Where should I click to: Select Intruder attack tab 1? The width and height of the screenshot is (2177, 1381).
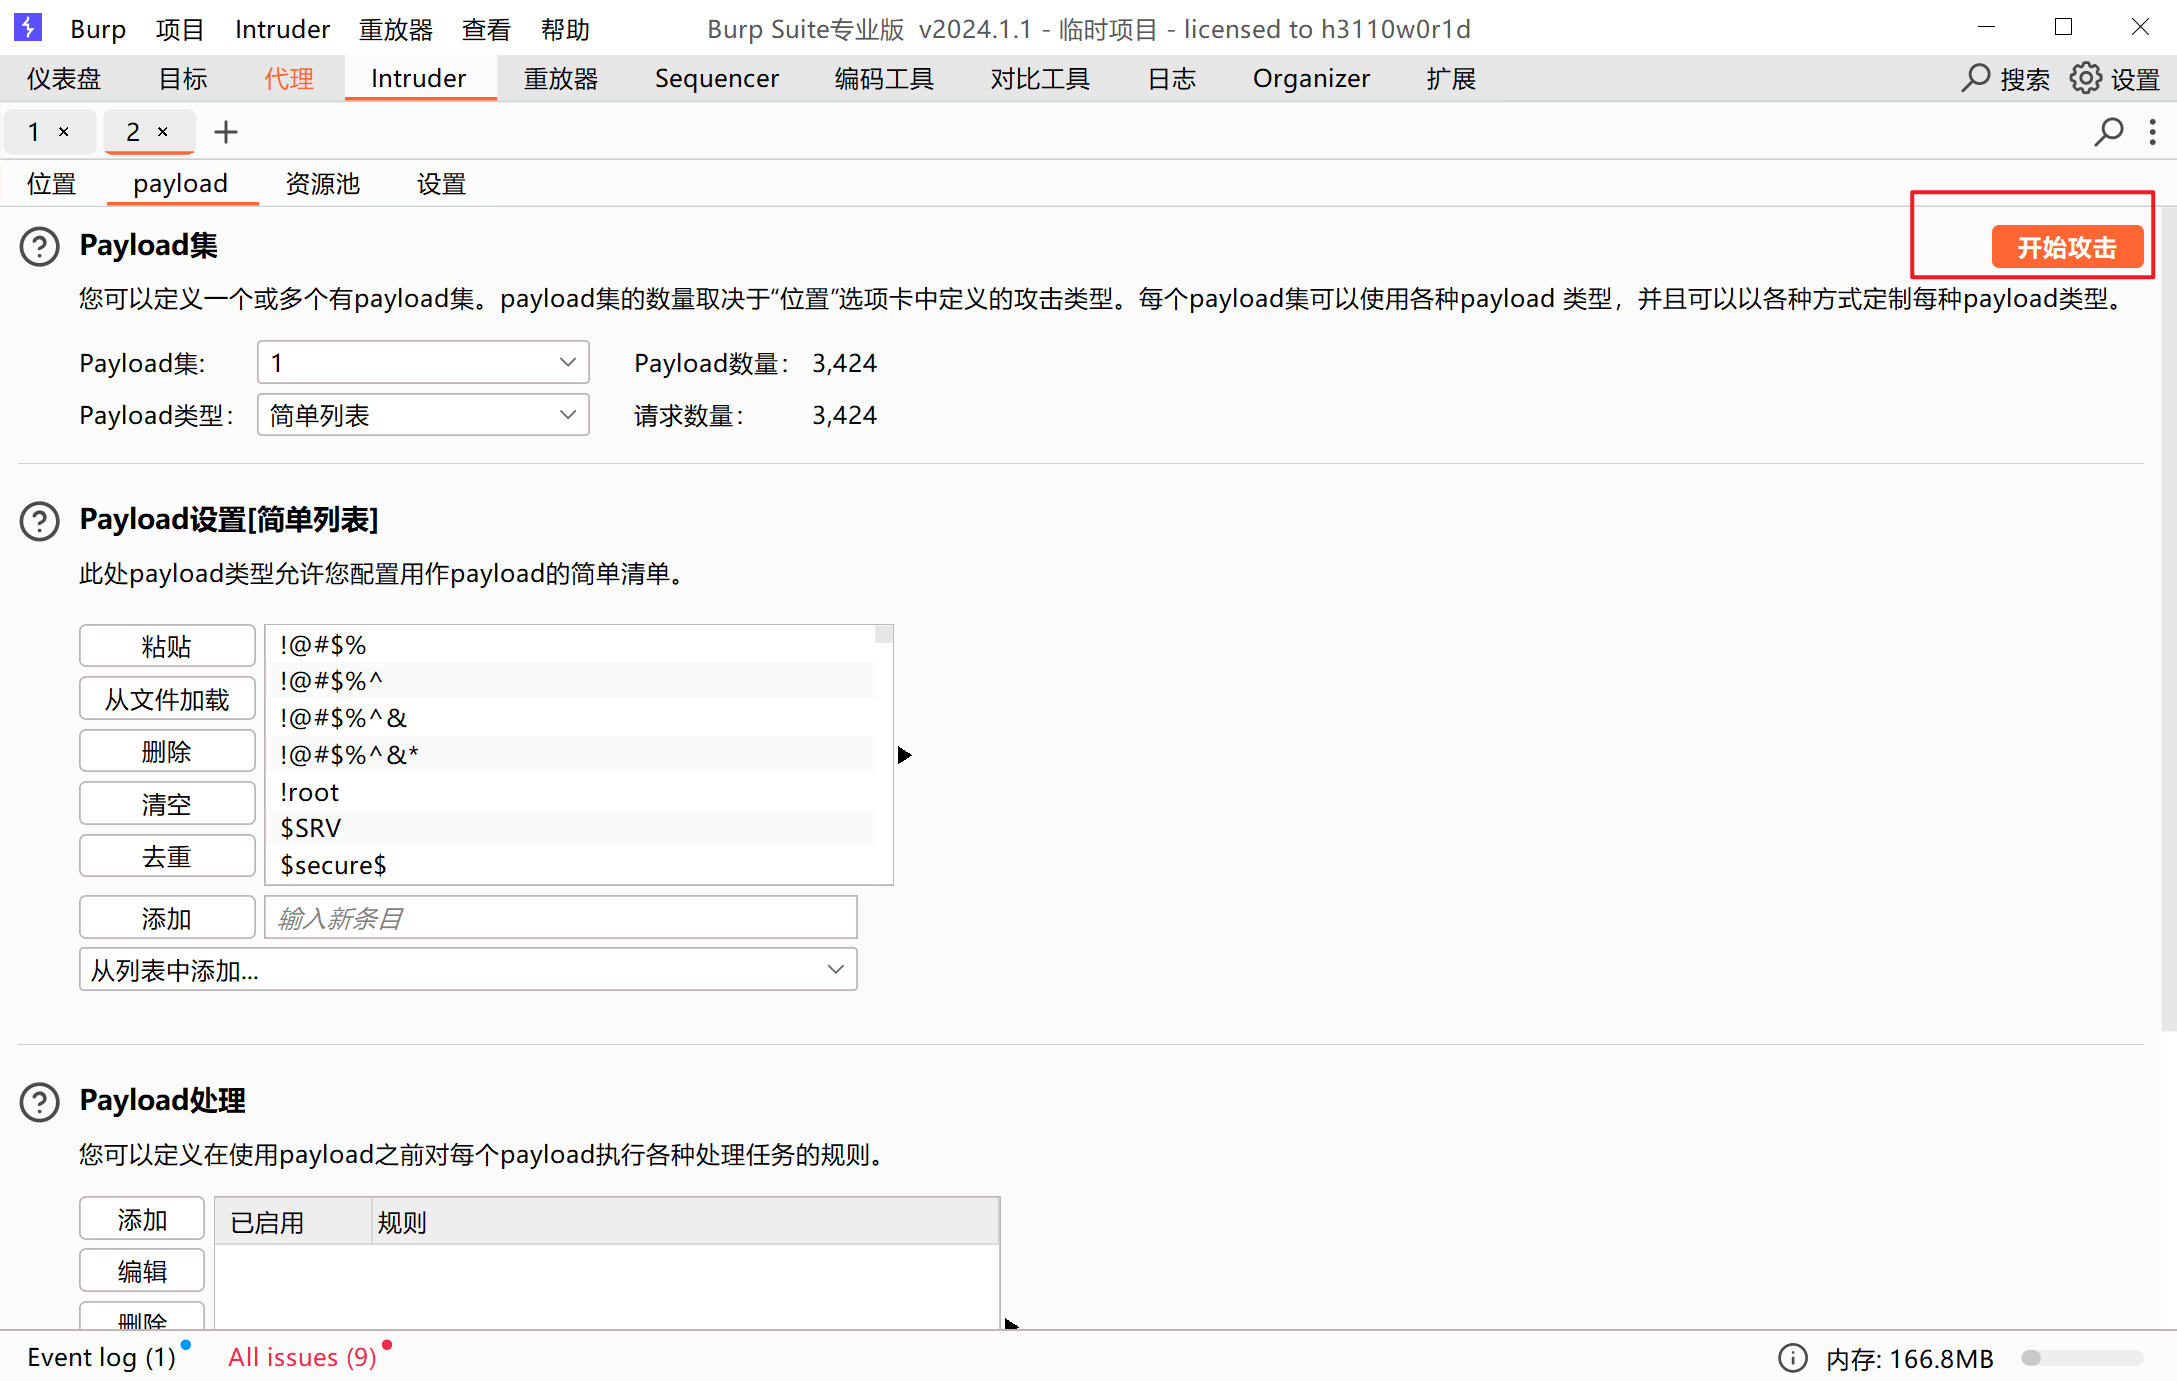(35, 132)
